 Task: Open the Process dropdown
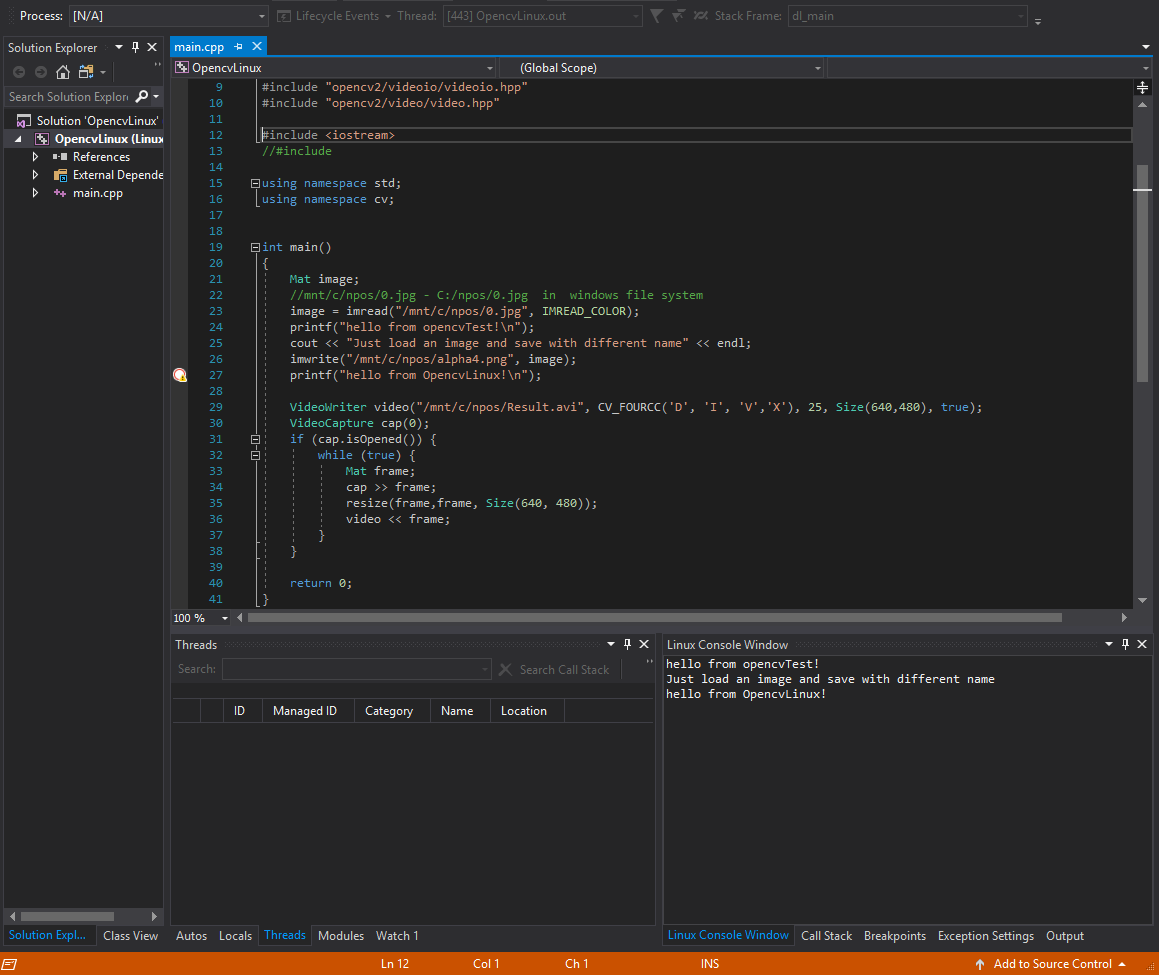click(x=262, y=16)
